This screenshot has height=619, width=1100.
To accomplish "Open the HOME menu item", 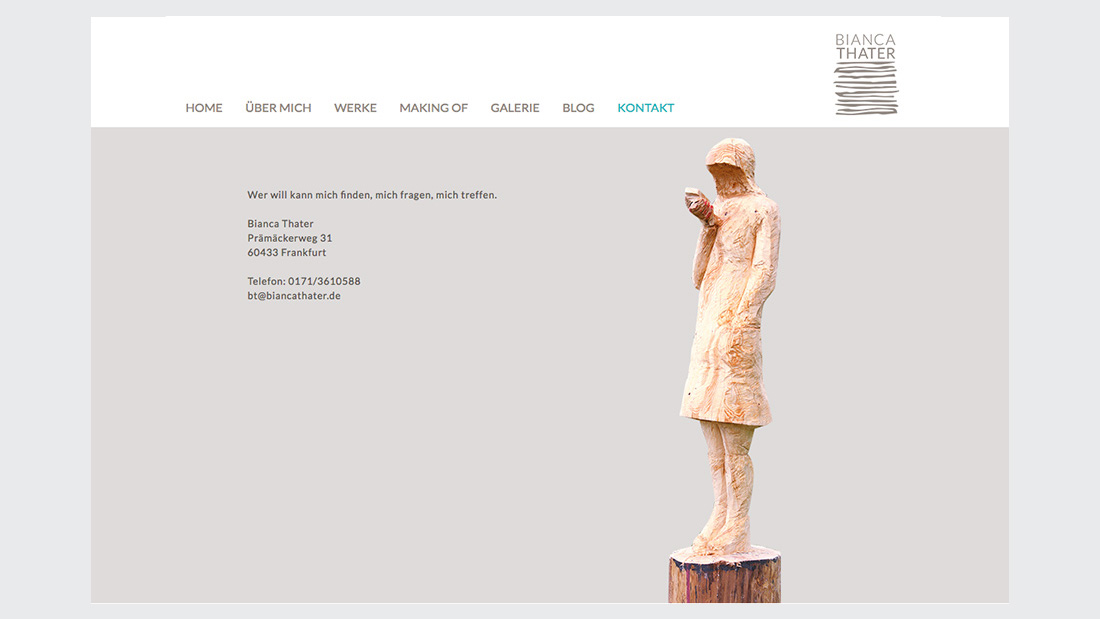I will pos(203,107).
